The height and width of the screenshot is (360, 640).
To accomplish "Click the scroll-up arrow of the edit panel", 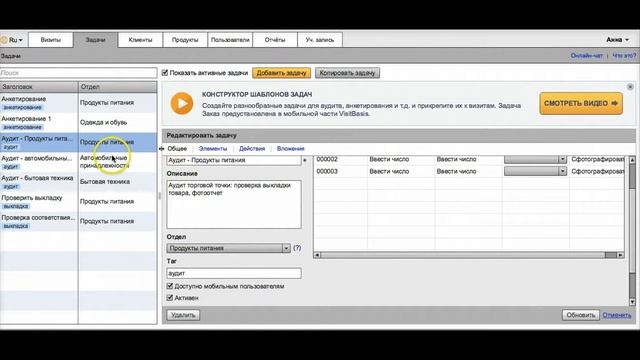I will pos(632,160).
